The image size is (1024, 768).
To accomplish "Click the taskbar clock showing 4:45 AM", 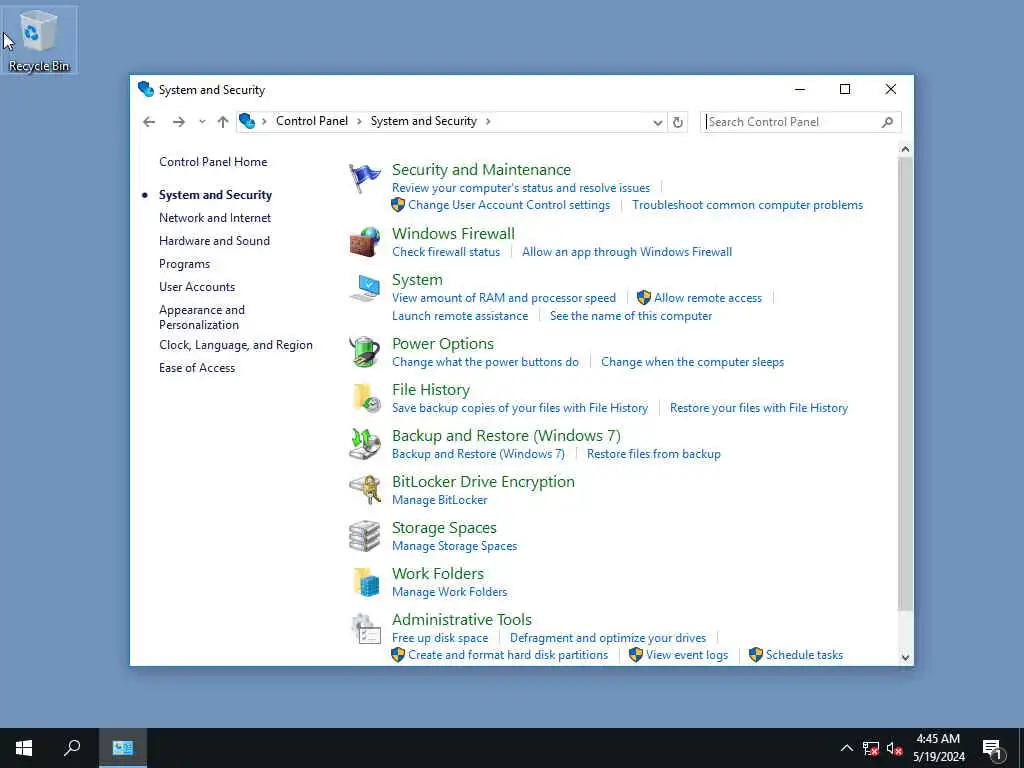I will pos(938,748).
